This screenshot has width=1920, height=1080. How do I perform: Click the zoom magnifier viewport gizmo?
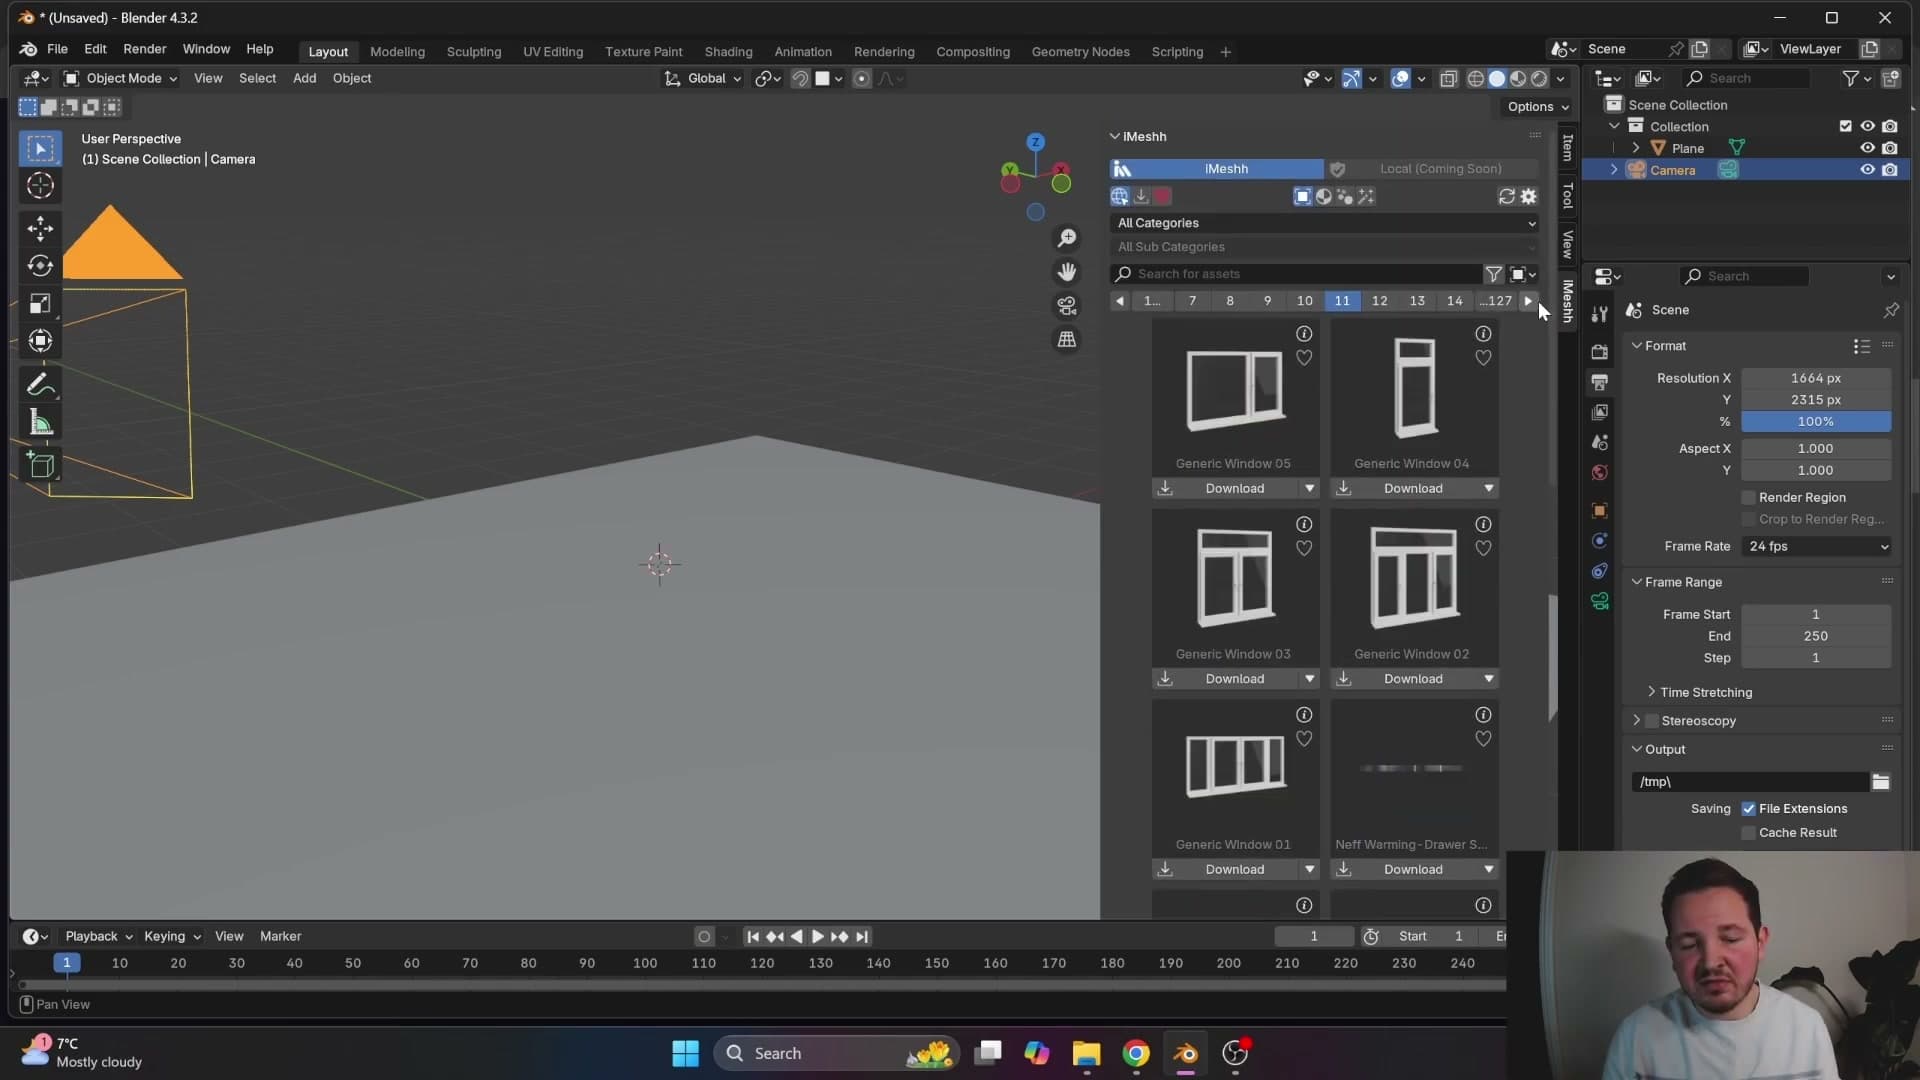(x=1067, y=238)
